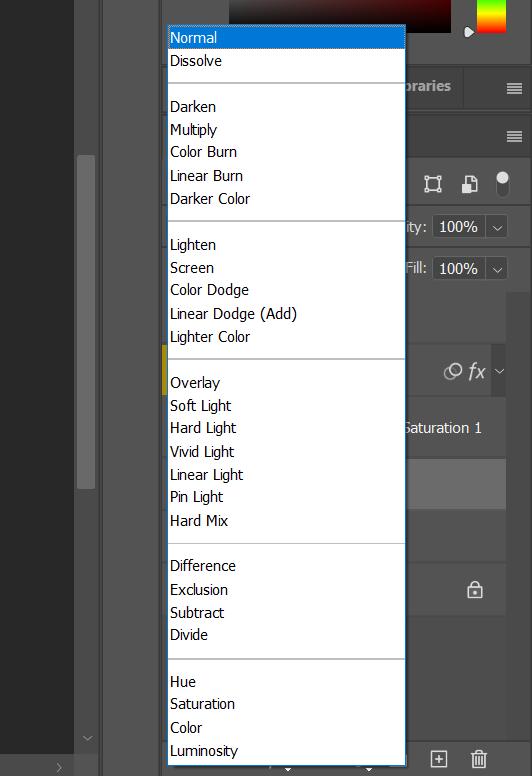The image size is (532, 776).
Task: Pick Color Dodge blend mode
Action: pyautogui.click(x=287, y=290)
